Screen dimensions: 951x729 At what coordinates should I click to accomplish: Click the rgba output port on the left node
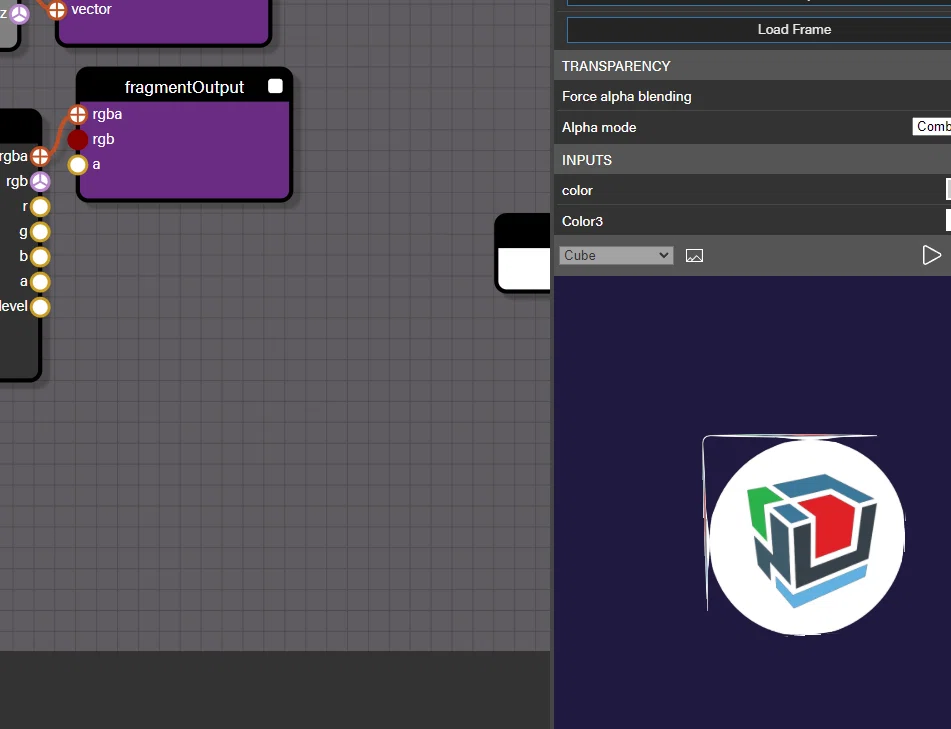tap(40, 156)
